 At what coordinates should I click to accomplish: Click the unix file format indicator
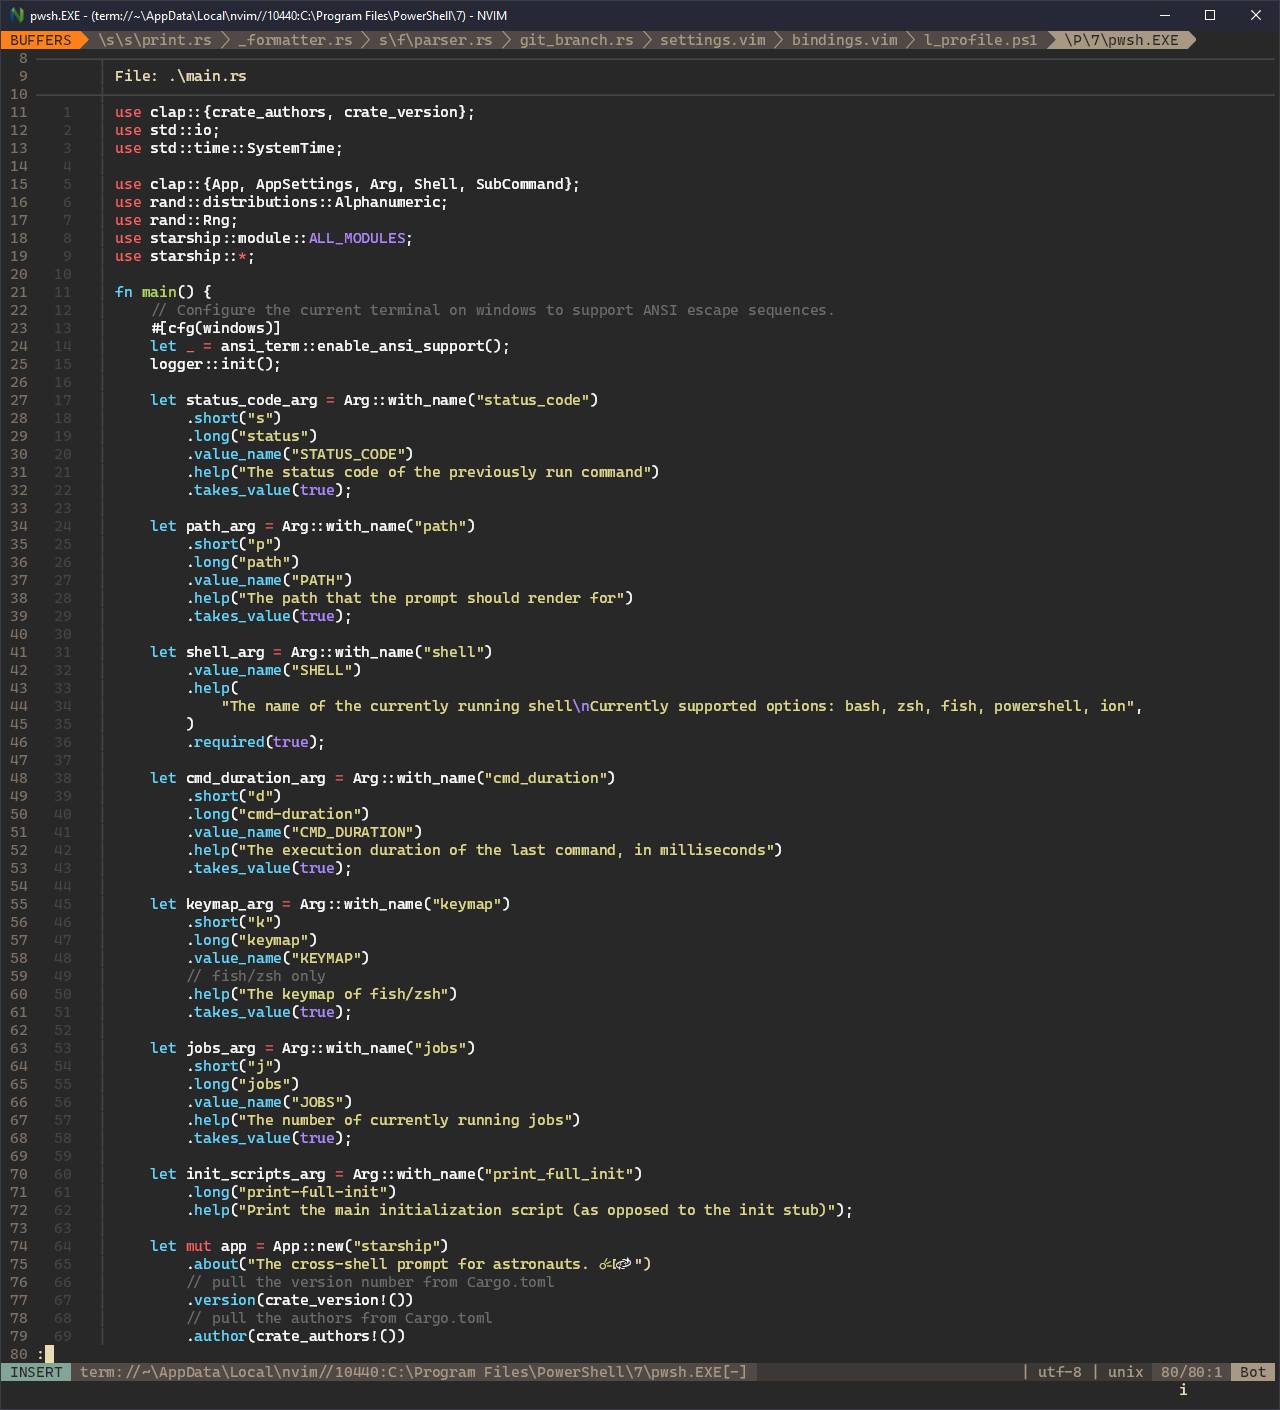pos(1124,1372)
